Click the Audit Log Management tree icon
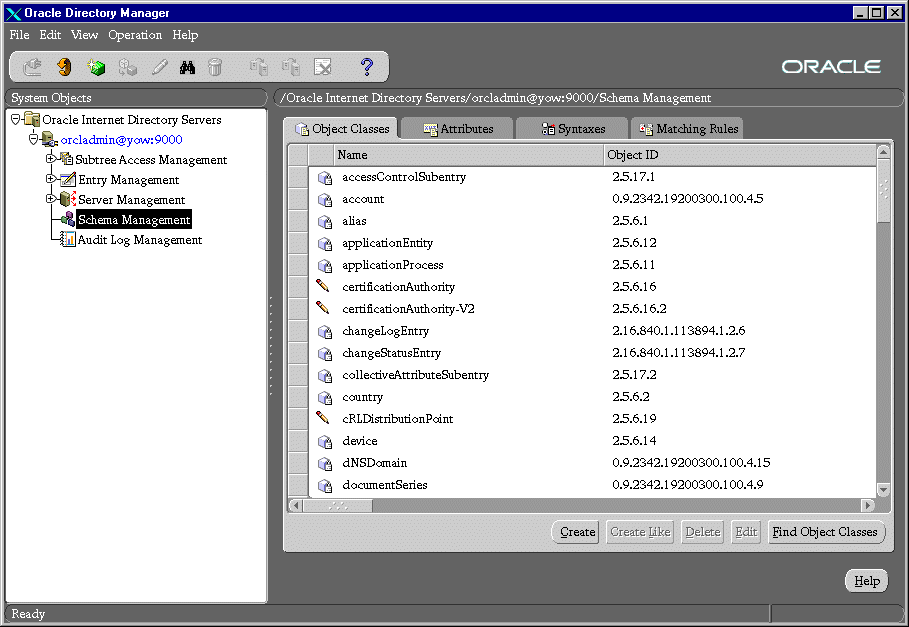 (x=68, y=240)
